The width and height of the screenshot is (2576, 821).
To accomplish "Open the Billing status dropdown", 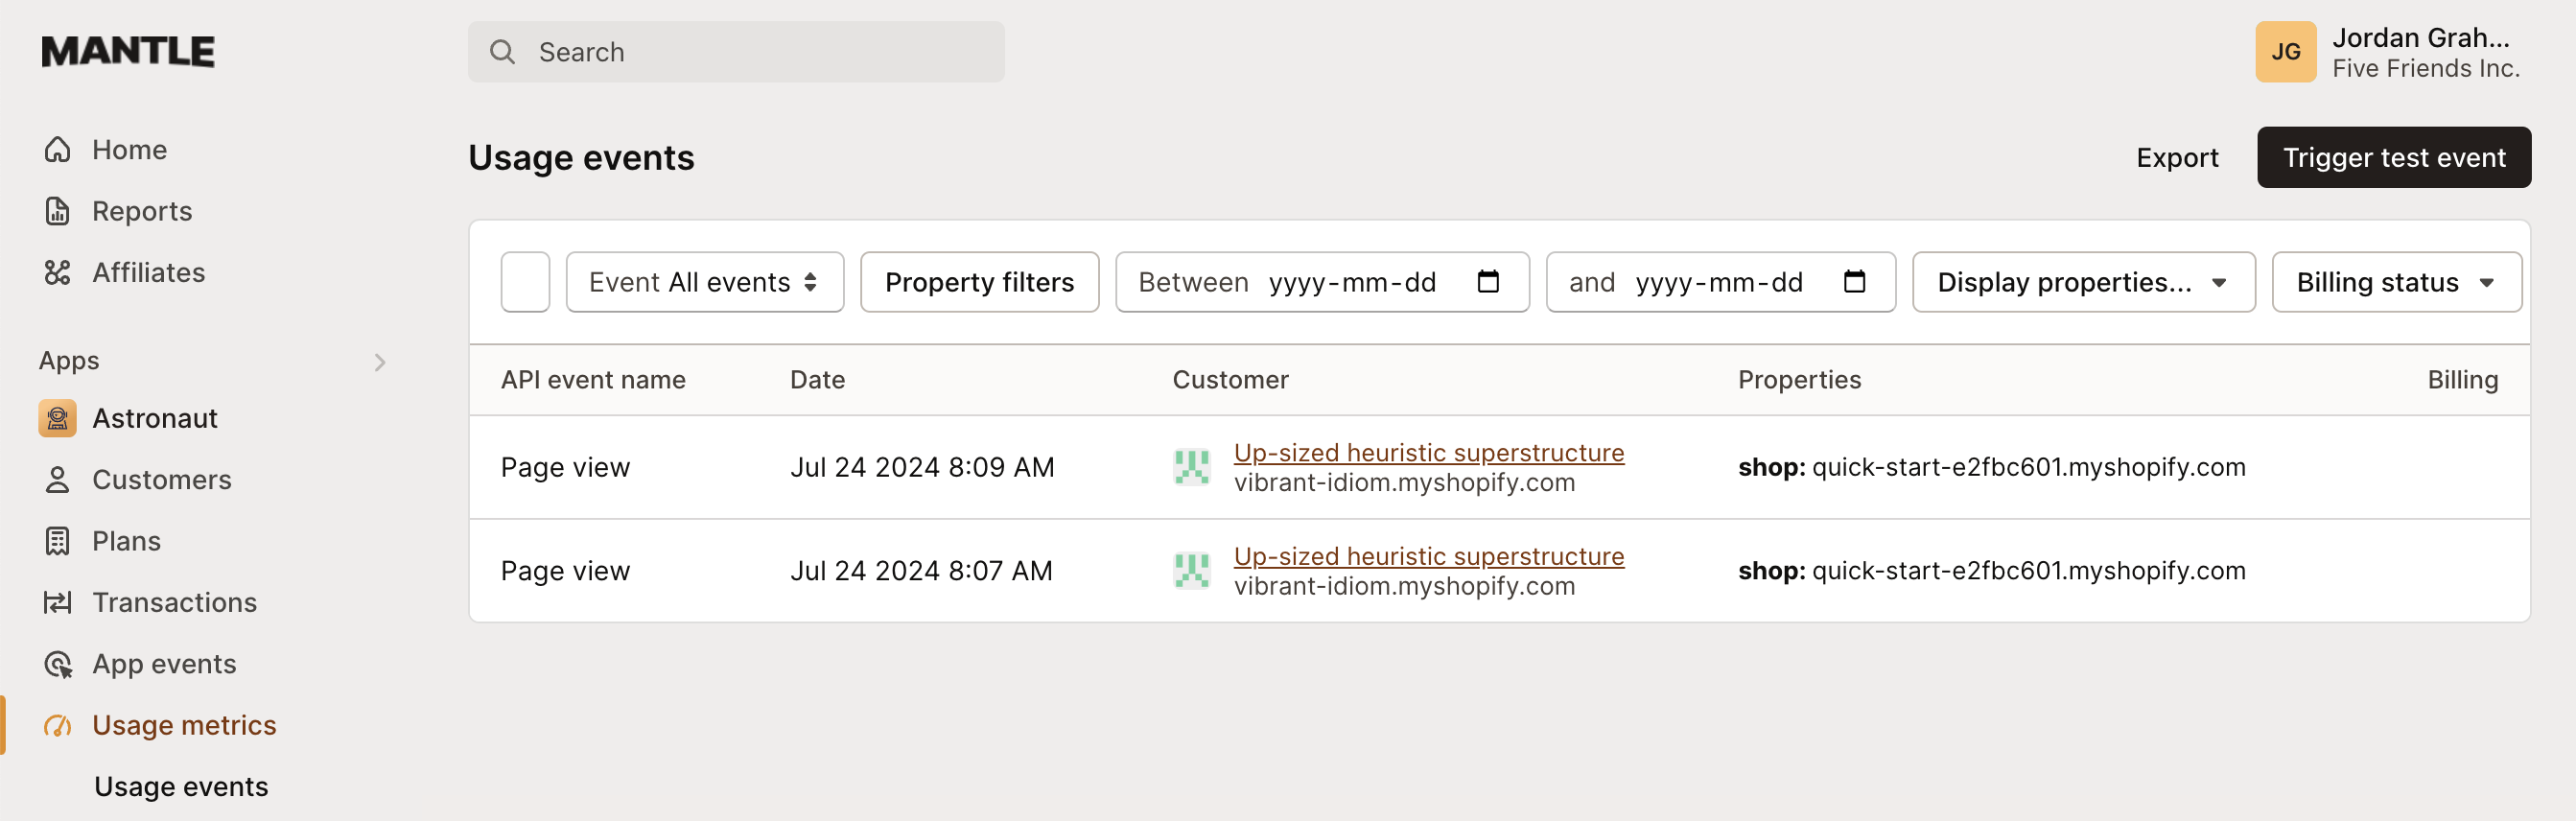I will point(2396,281).
